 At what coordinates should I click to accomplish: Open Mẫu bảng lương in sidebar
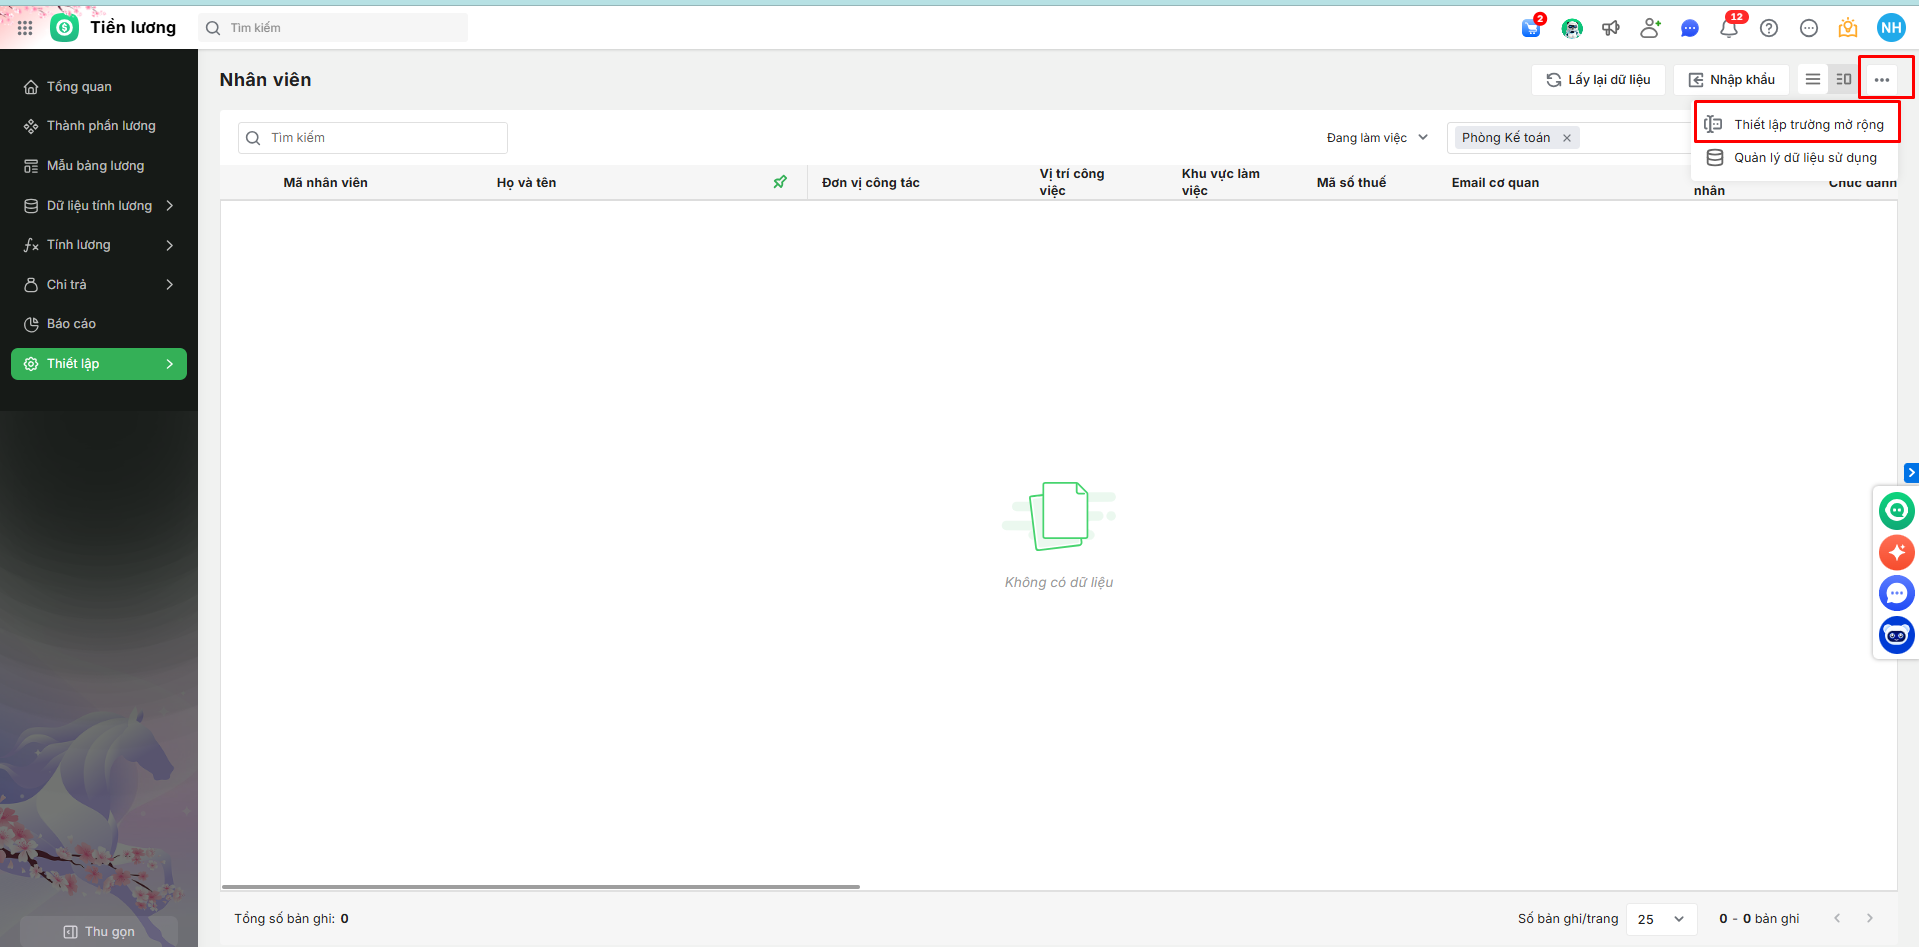[99, 166]
